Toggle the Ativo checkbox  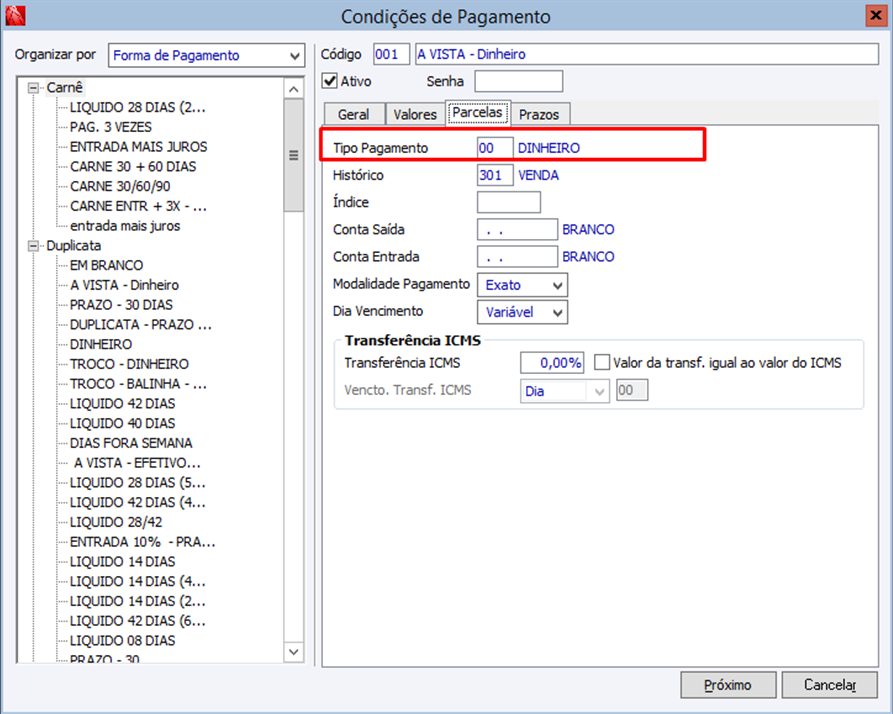pyautogui.click(x=330, y=81)
